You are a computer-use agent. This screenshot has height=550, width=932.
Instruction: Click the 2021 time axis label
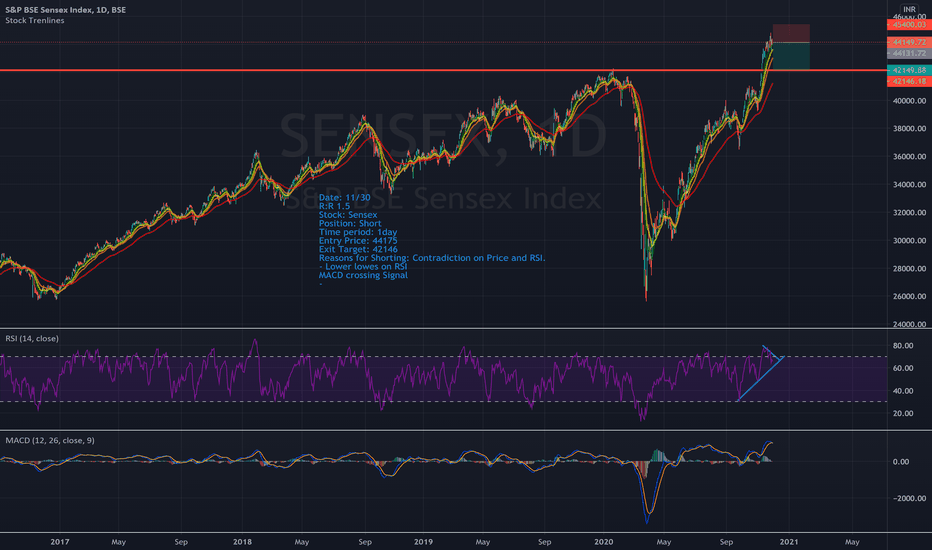pos(789,542)
